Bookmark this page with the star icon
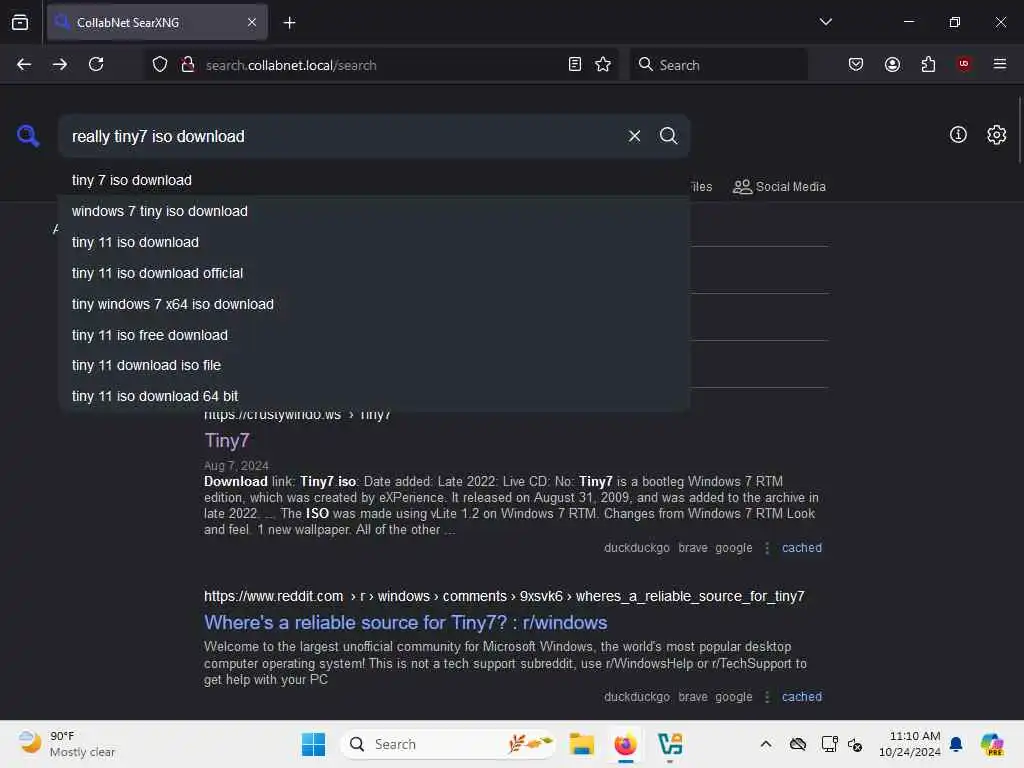1024x768 pixels. [603, 65]
